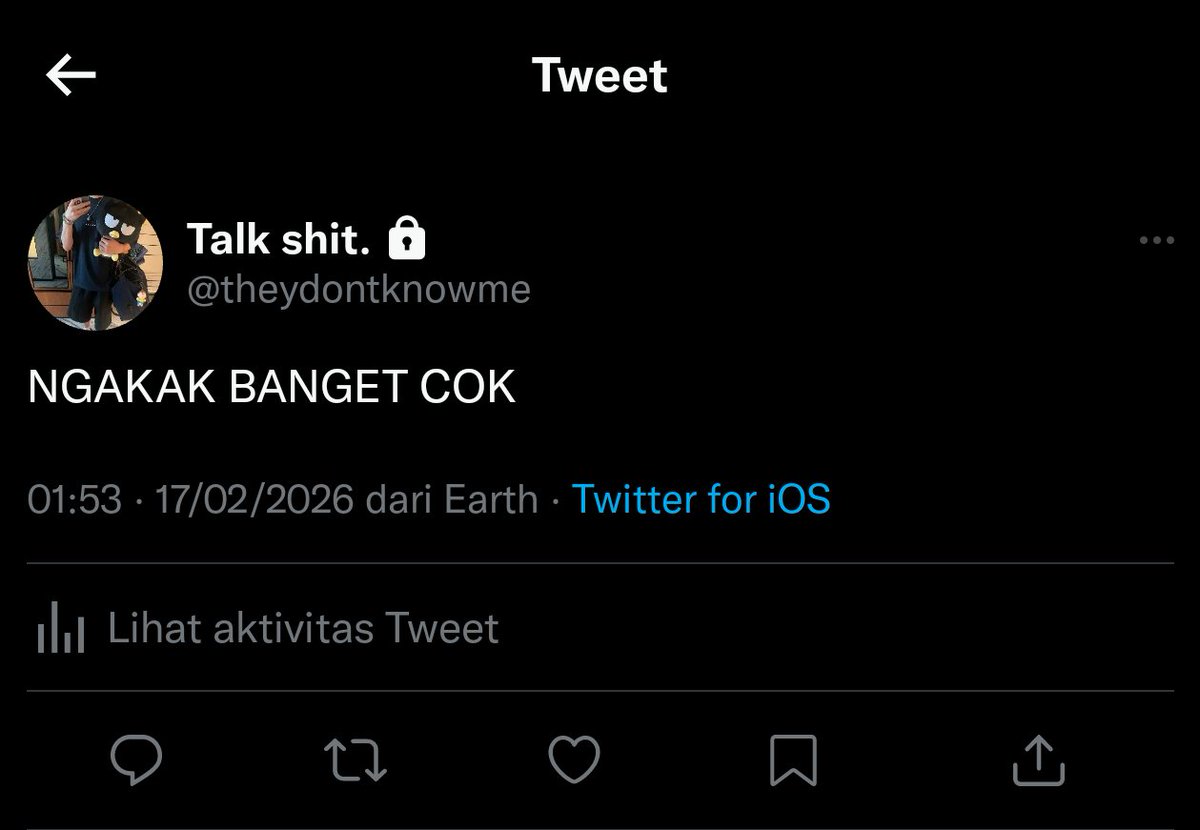Screen dimensions: 1200x830
Task: Tap the padlock protected-account icon
Action: click(x=405, y=238)
